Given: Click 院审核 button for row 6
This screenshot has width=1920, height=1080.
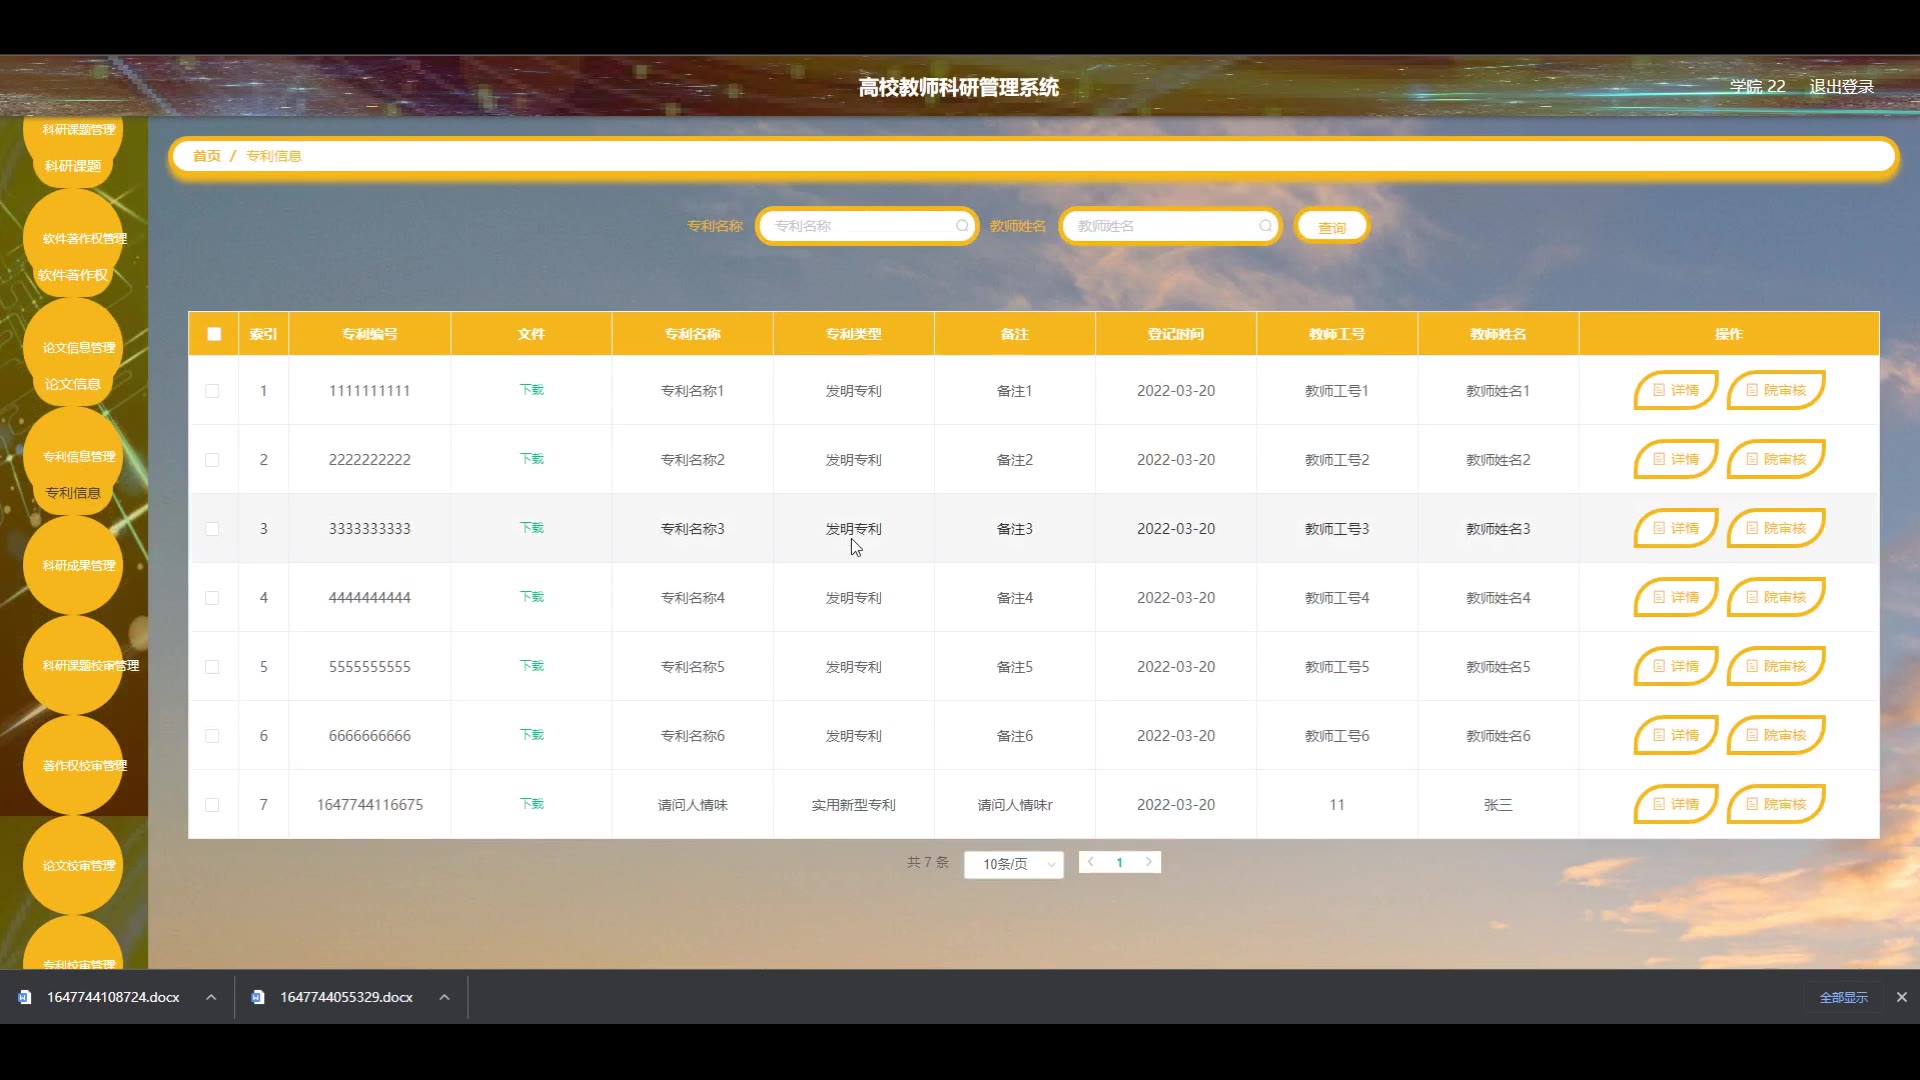Looking at the screenshot, I should coord(1775,735).
